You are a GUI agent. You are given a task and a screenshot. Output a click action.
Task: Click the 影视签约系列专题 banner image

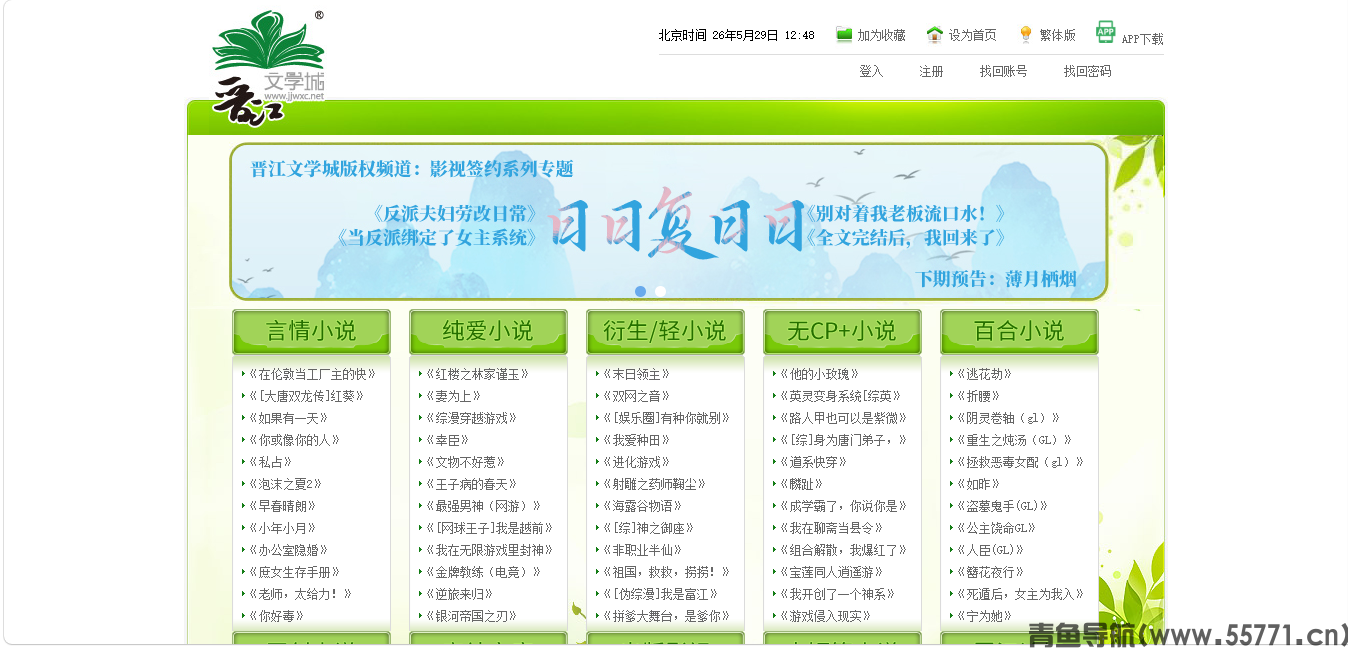click(668, 221)
